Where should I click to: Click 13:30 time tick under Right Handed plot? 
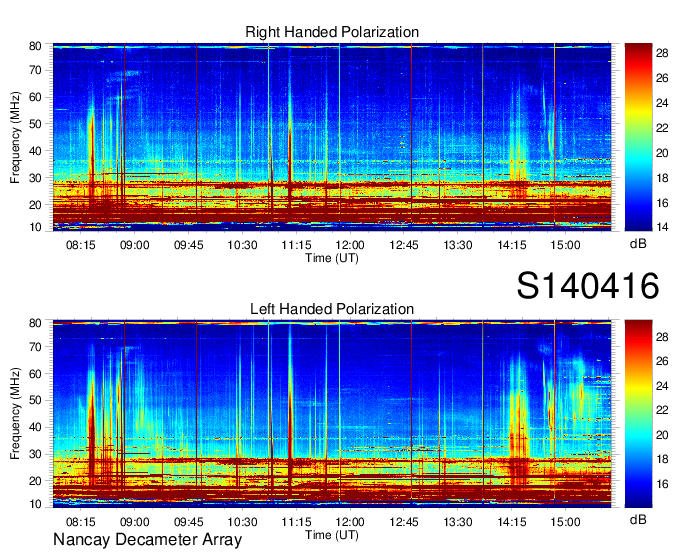(x=458, y=245)
